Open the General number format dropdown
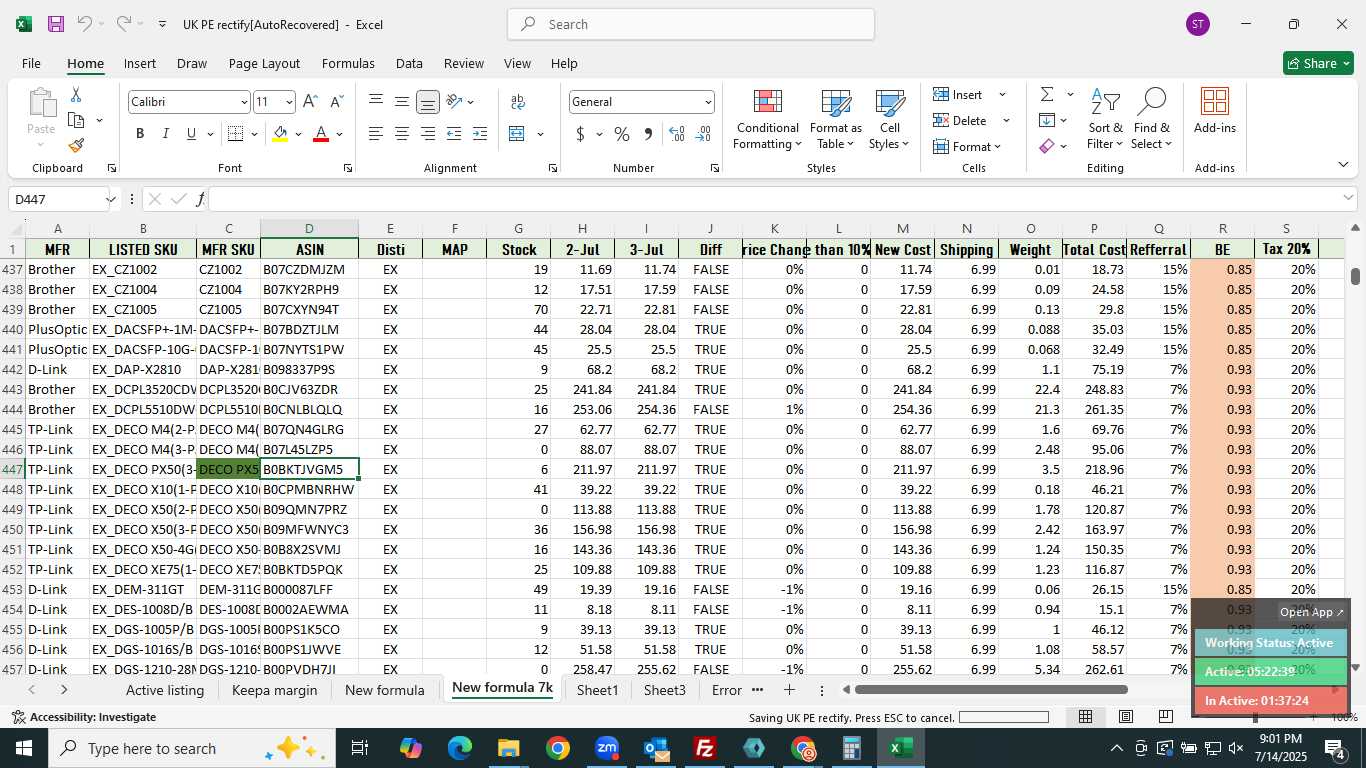Viewport: 1366px width, 768px height. tap(708, 102)
